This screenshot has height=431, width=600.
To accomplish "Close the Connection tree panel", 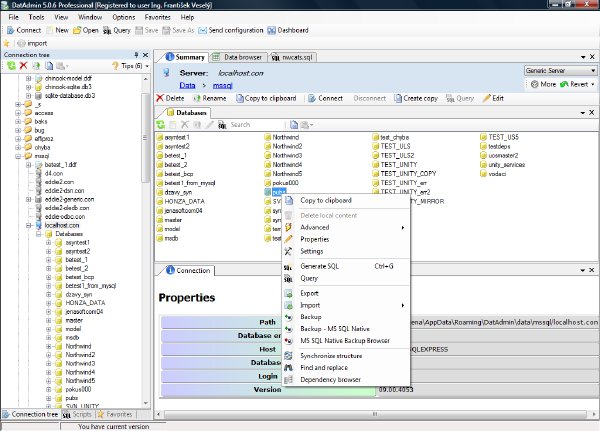I will coord(145,55).
